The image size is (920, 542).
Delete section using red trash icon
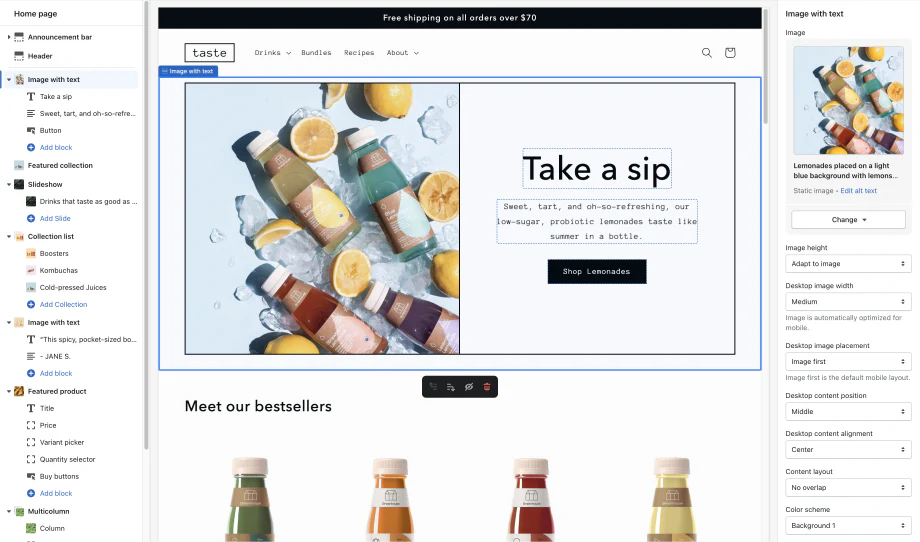[487, 387]
